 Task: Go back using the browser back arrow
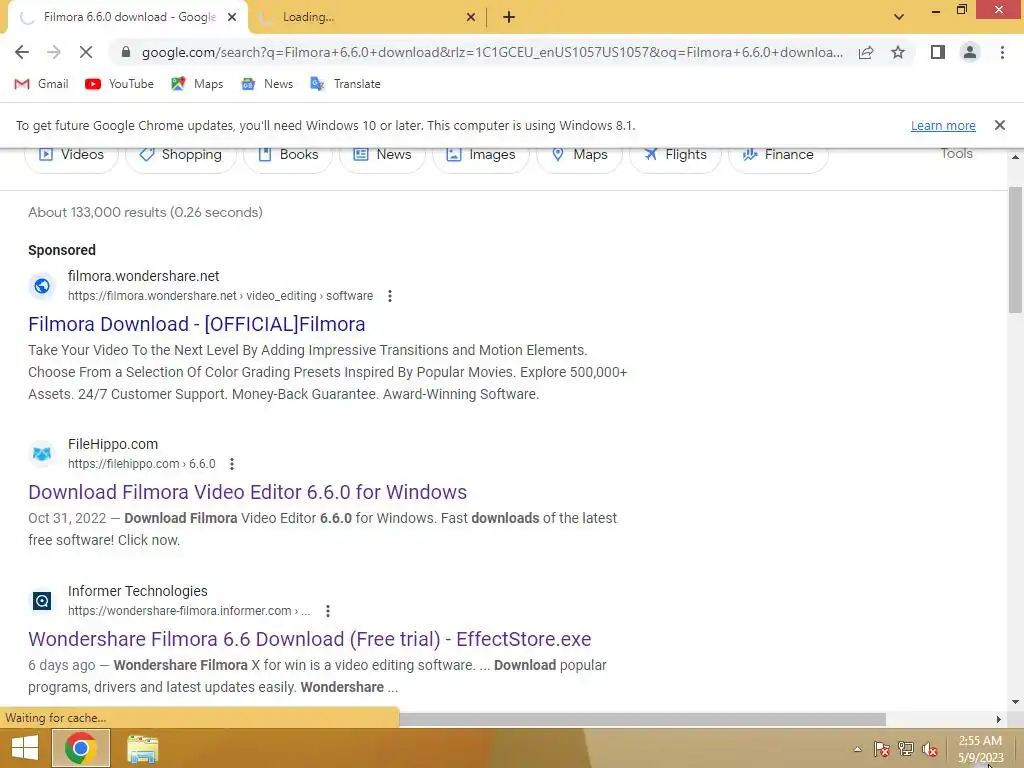click(22, 52)
